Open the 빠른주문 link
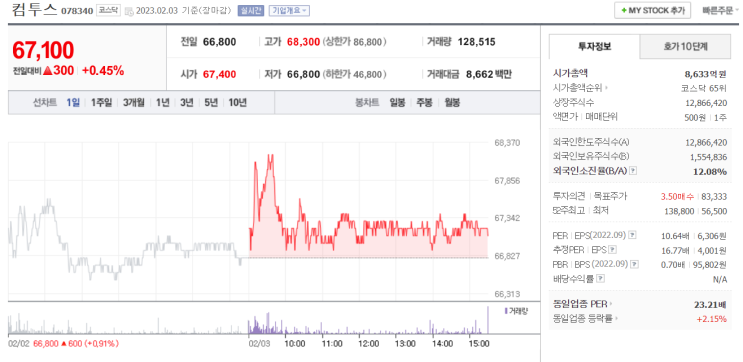The width and height of the screenshot is (743, 362). (x=717, y=10)
